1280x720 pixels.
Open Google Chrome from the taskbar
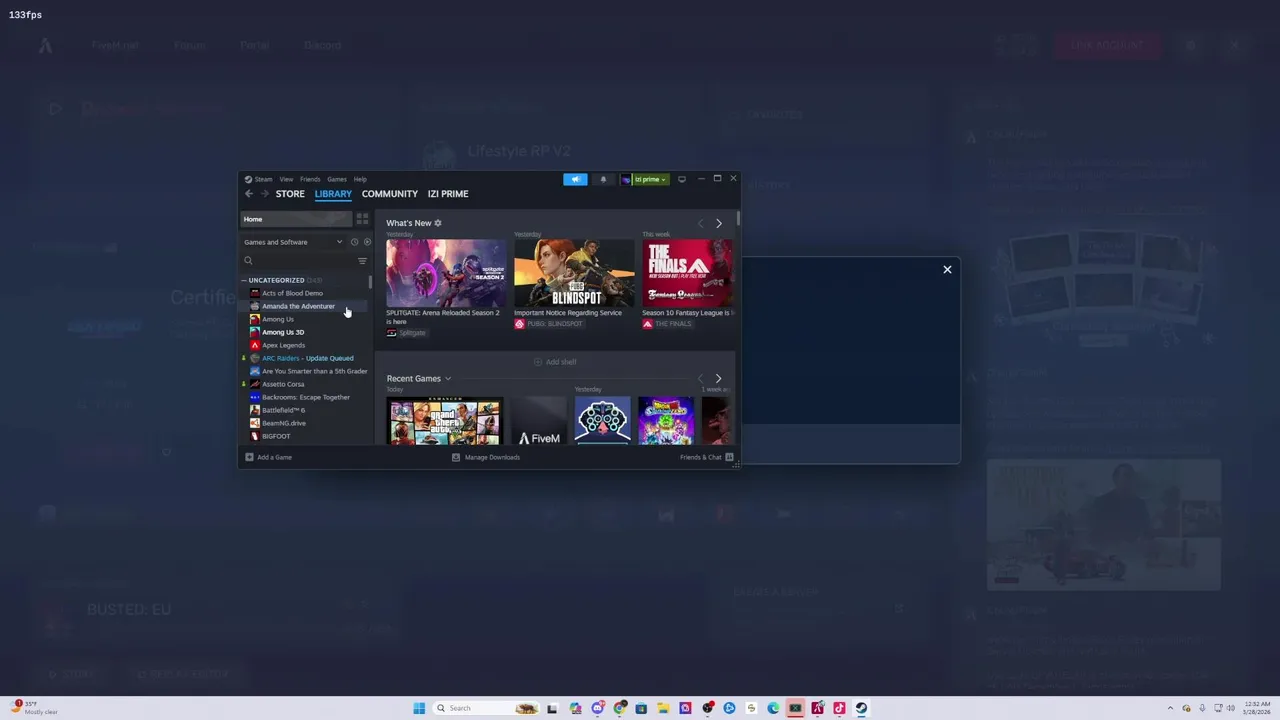pos(620,708)
